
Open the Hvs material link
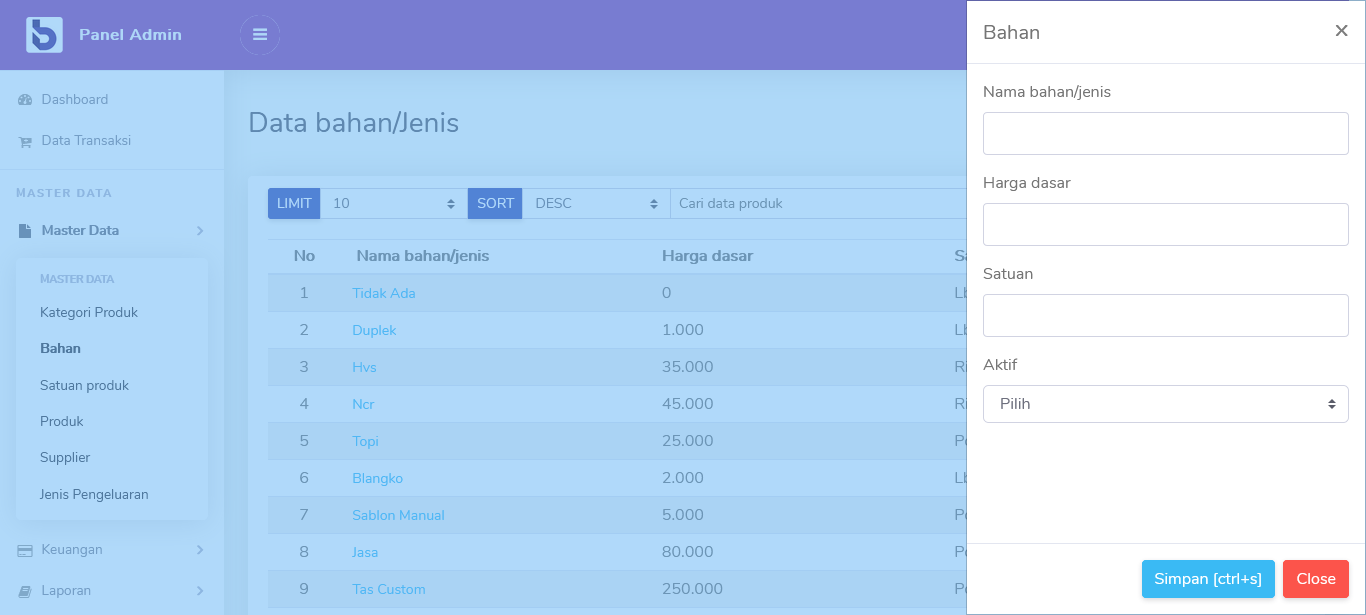pyautogui.click(x=364, y=367)
